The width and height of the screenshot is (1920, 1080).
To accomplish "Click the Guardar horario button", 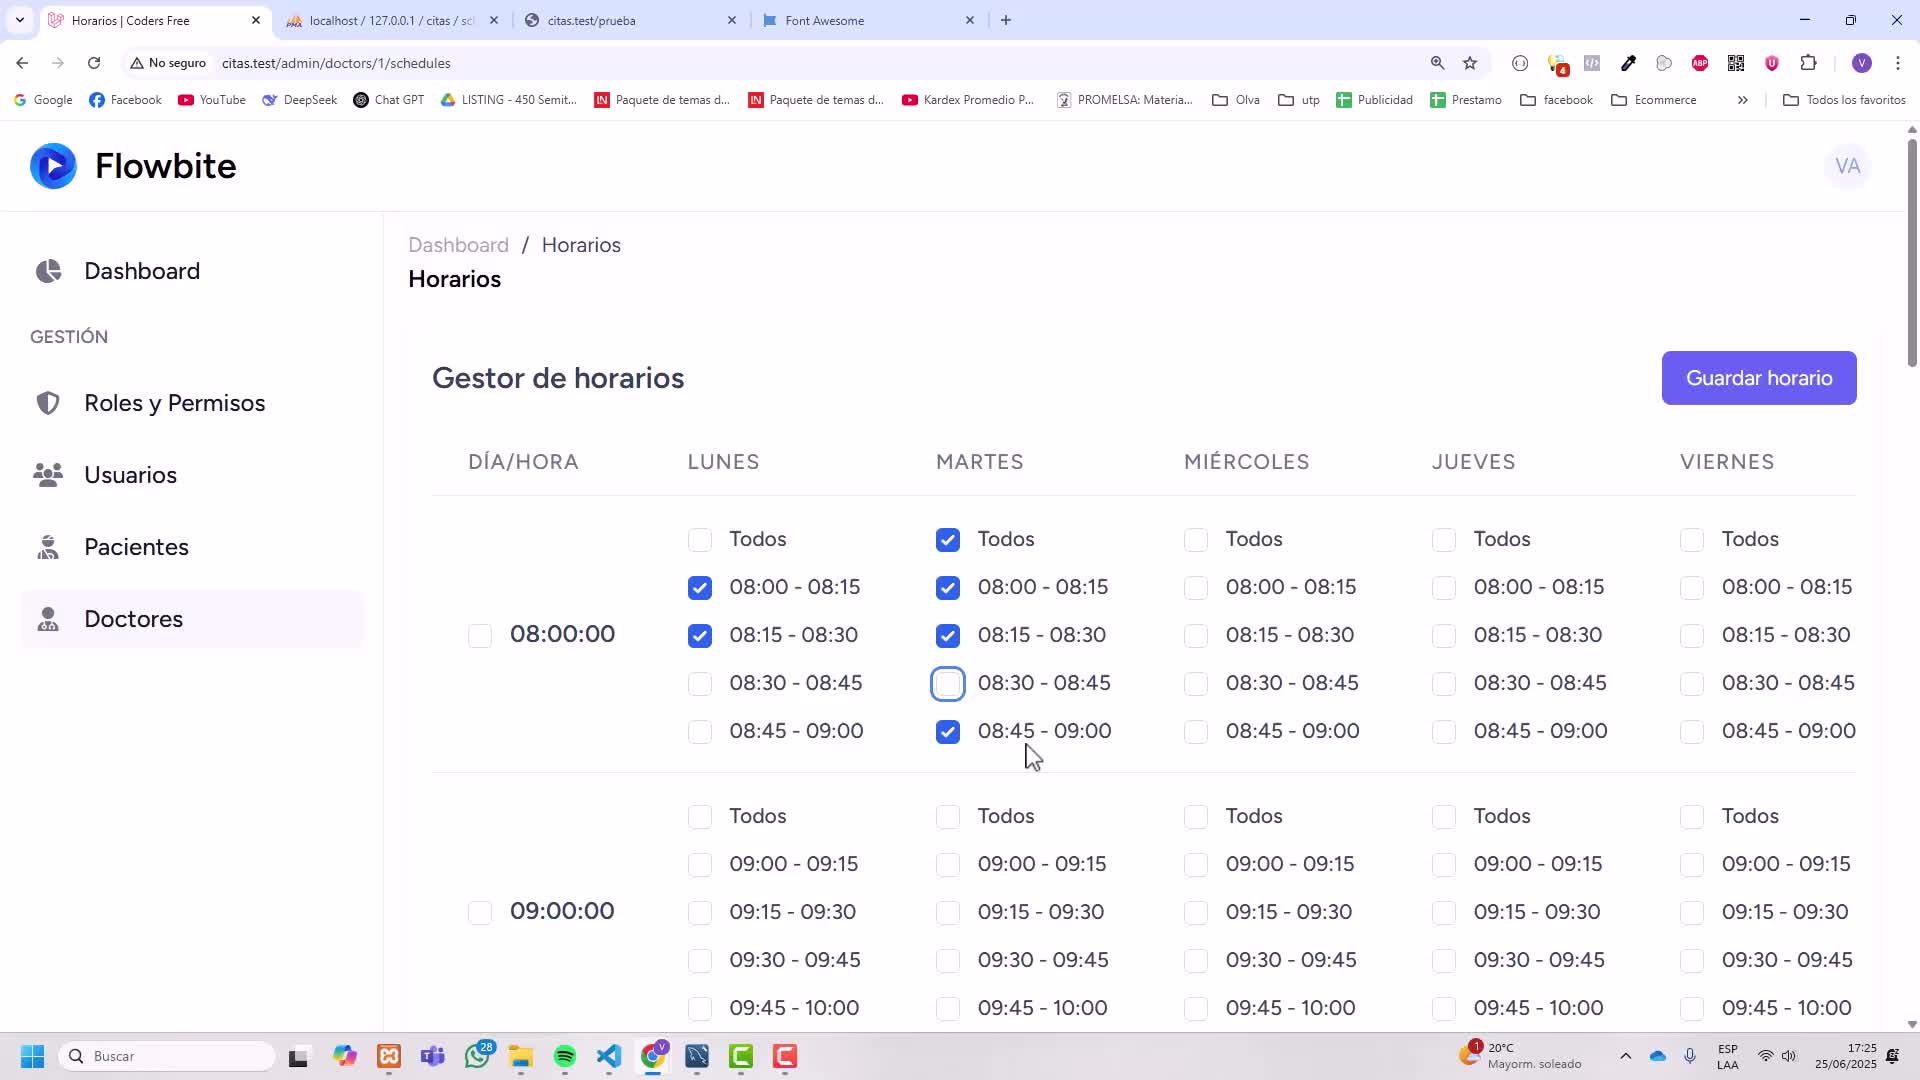I will click(x=1759, y=378).
